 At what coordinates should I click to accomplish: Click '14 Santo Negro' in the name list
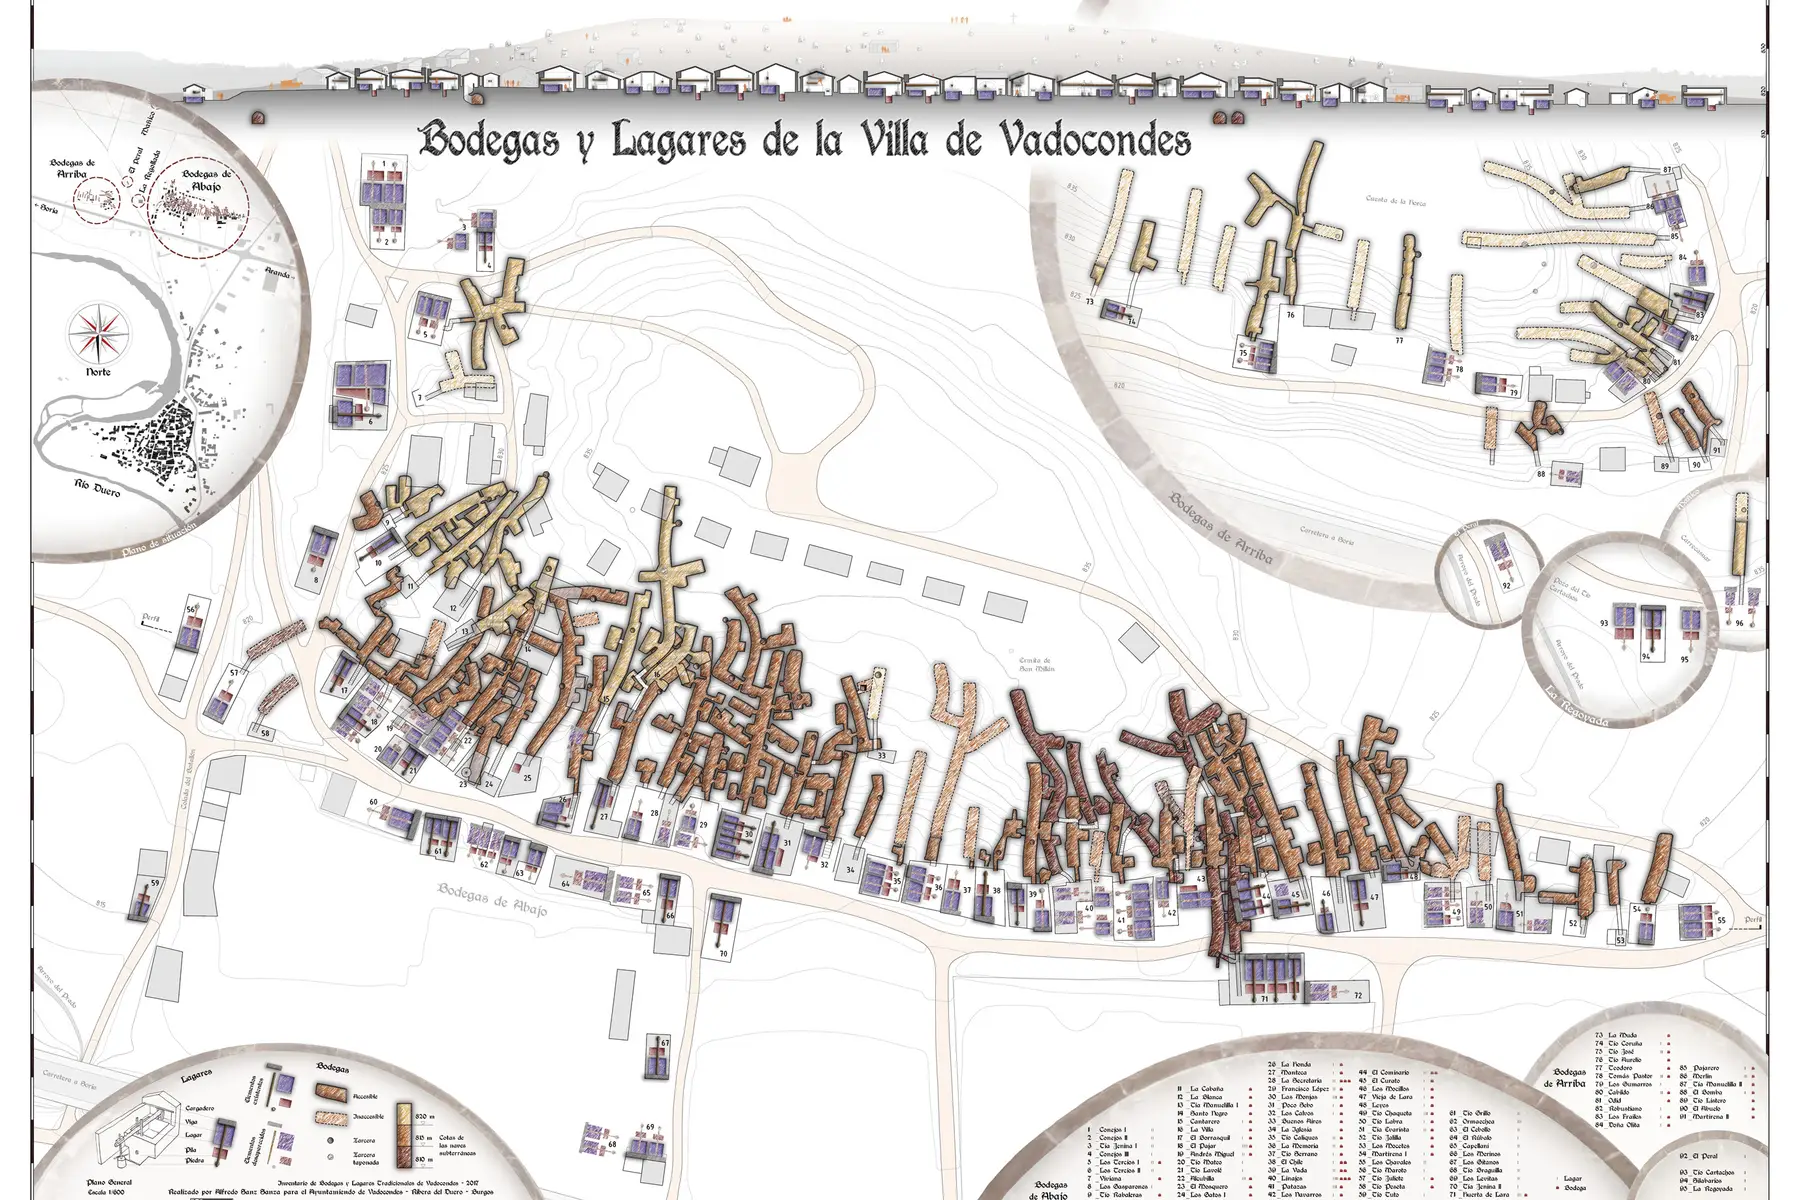[x=1202, y=1113]
